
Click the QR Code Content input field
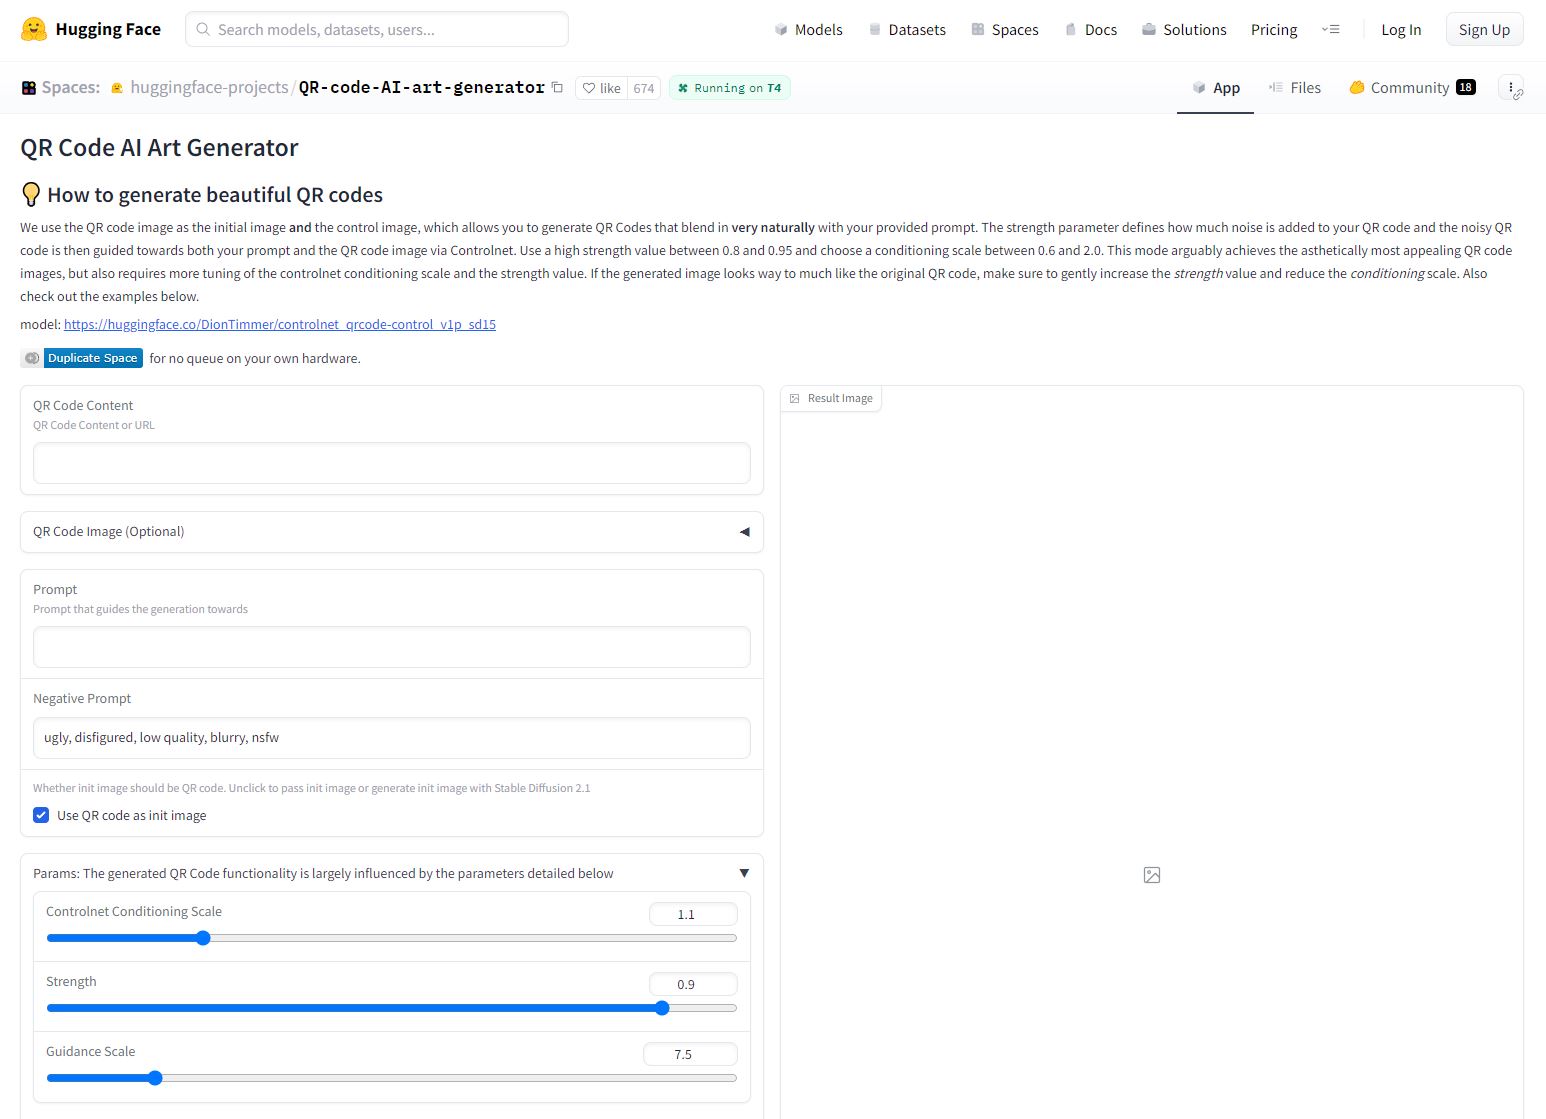click(392, 463)
